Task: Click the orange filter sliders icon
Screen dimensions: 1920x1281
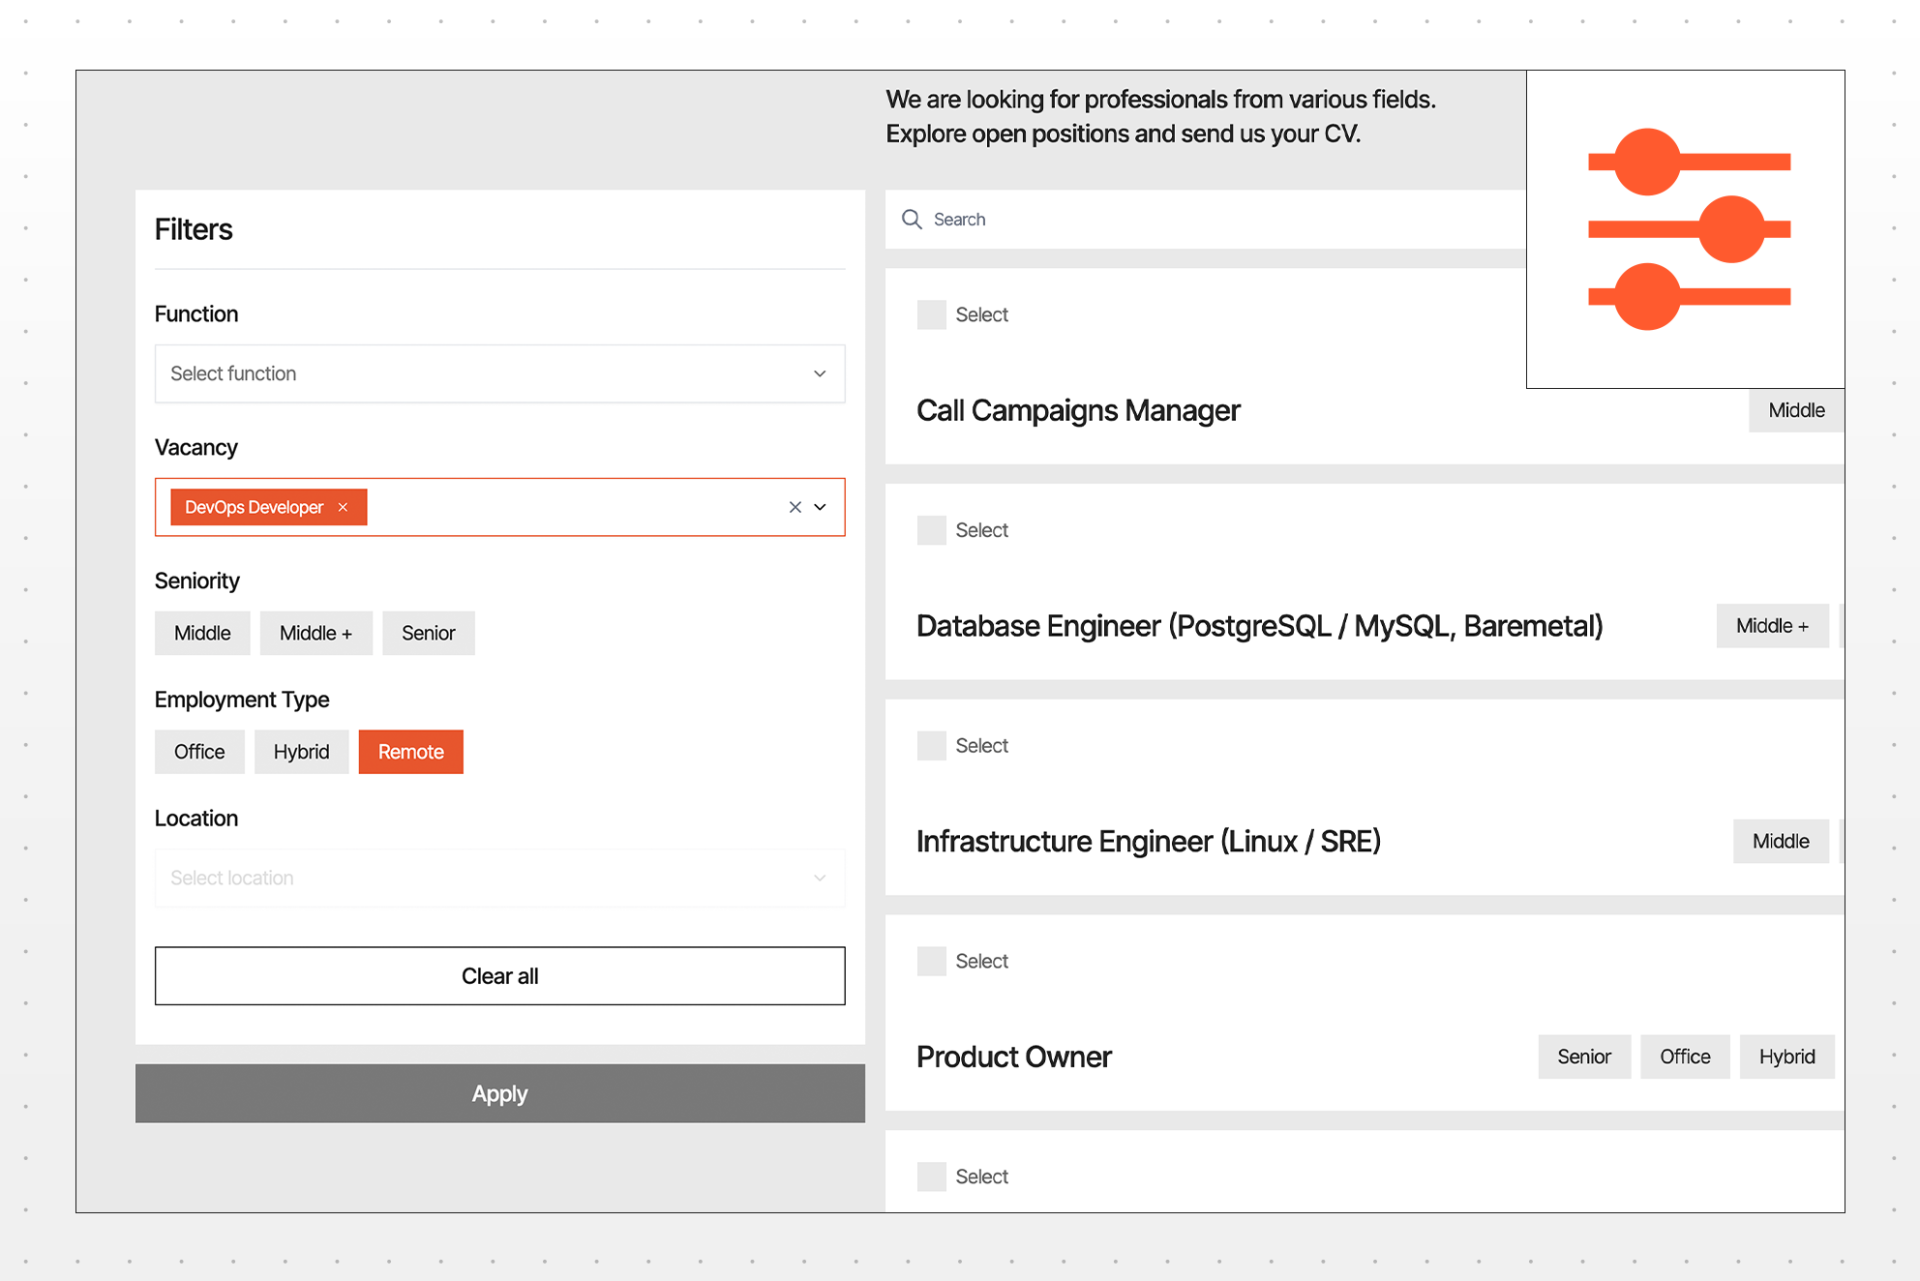Action: pos(1688,229)
